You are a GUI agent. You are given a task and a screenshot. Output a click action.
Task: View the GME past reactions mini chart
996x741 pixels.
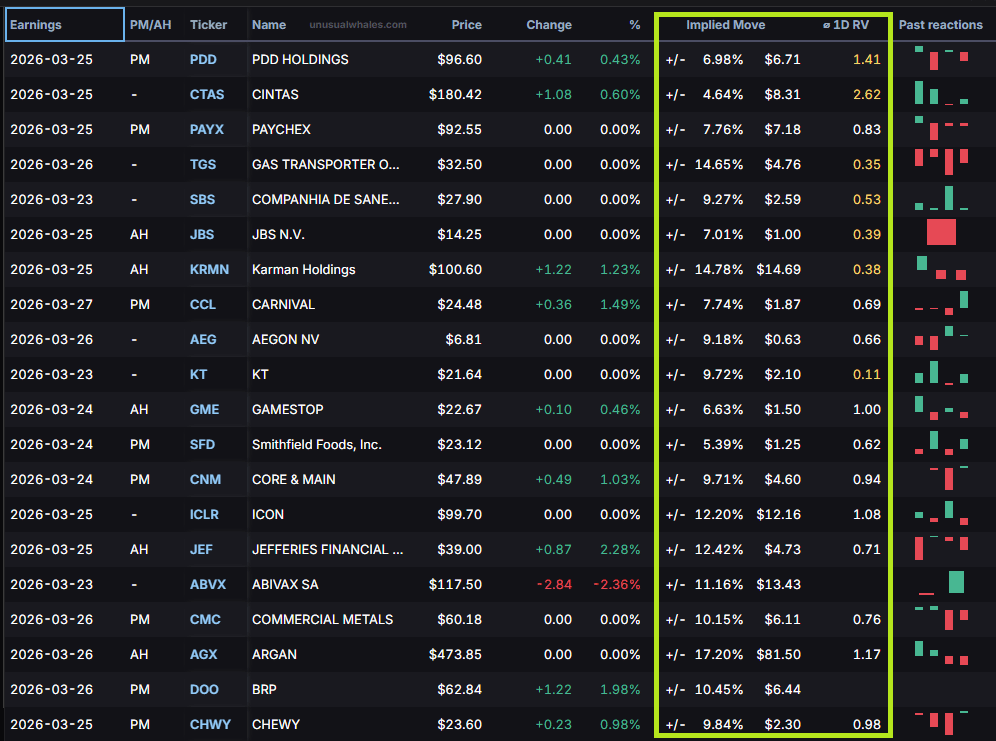coord(941,408)
